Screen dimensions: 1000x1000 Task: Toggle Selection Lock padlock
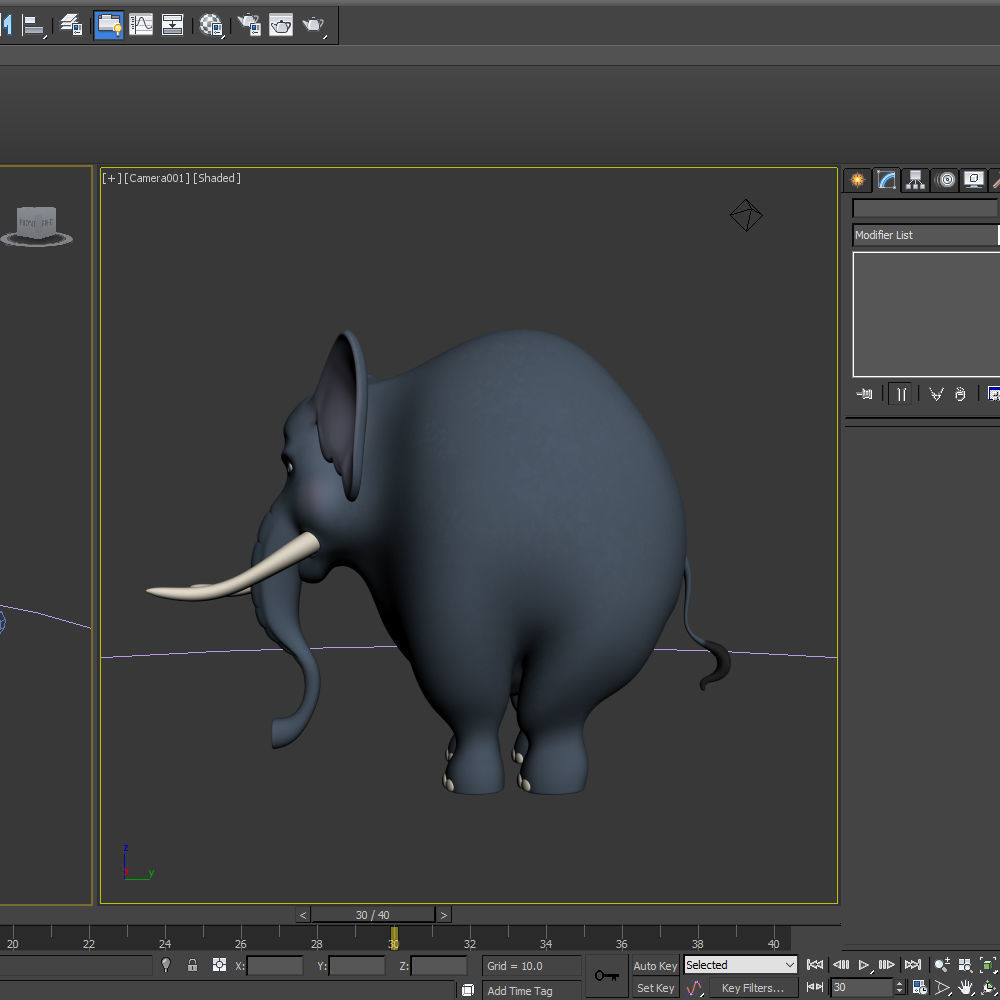(192, 965)
